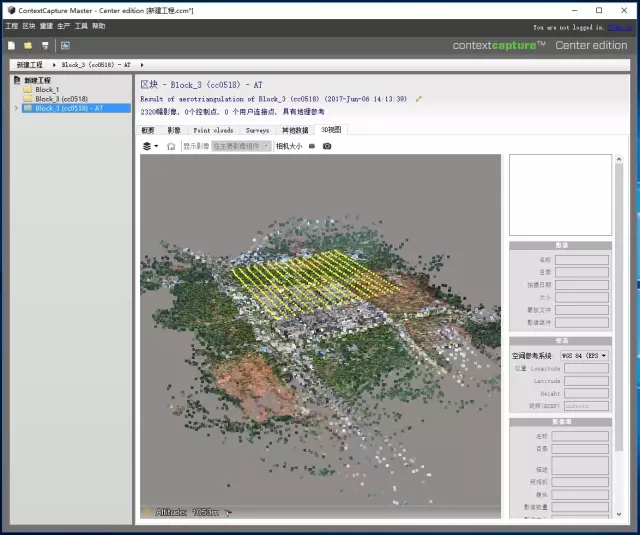
Task: Open the 显示影像 photo display dropdown
Action: click(241, 146)
